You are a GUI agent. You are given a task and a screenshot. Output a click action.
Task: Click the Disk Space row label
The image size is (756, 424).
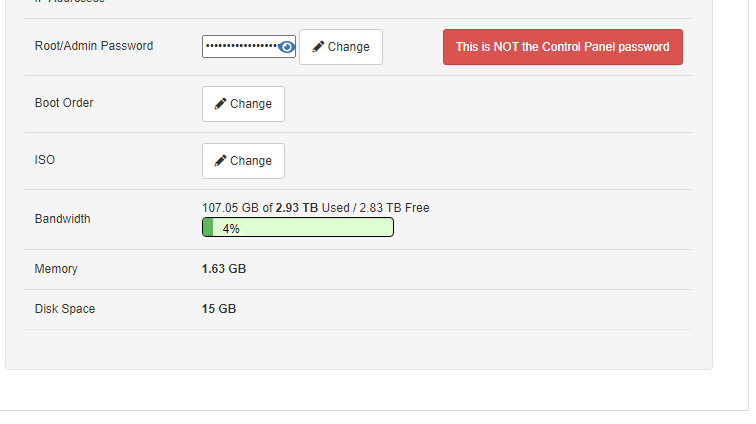pos(65,309)
